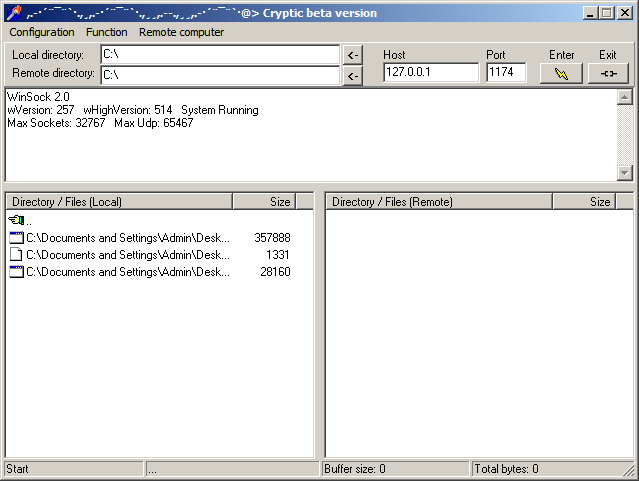Viewport: 639px width, 481px height.
Task: Click the Directory / Files (Local) column header
Action: (118, 202)
